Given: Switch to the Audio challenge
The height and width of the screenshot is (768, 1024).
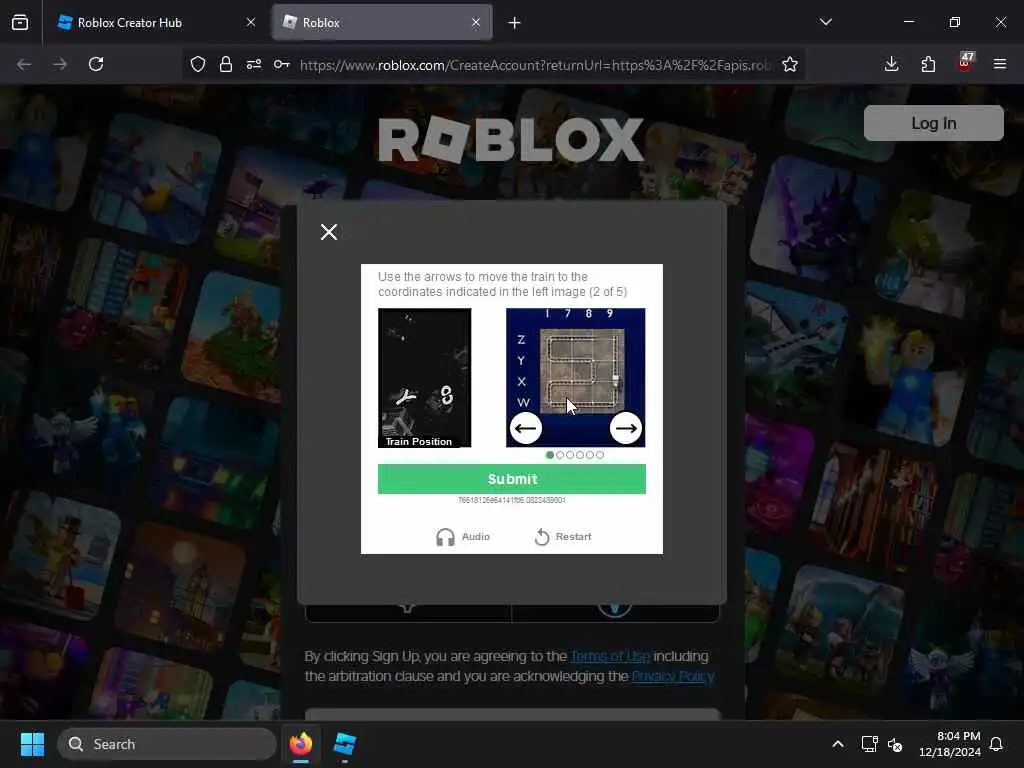Looking at the screenshot, I should tap(463, 537).
